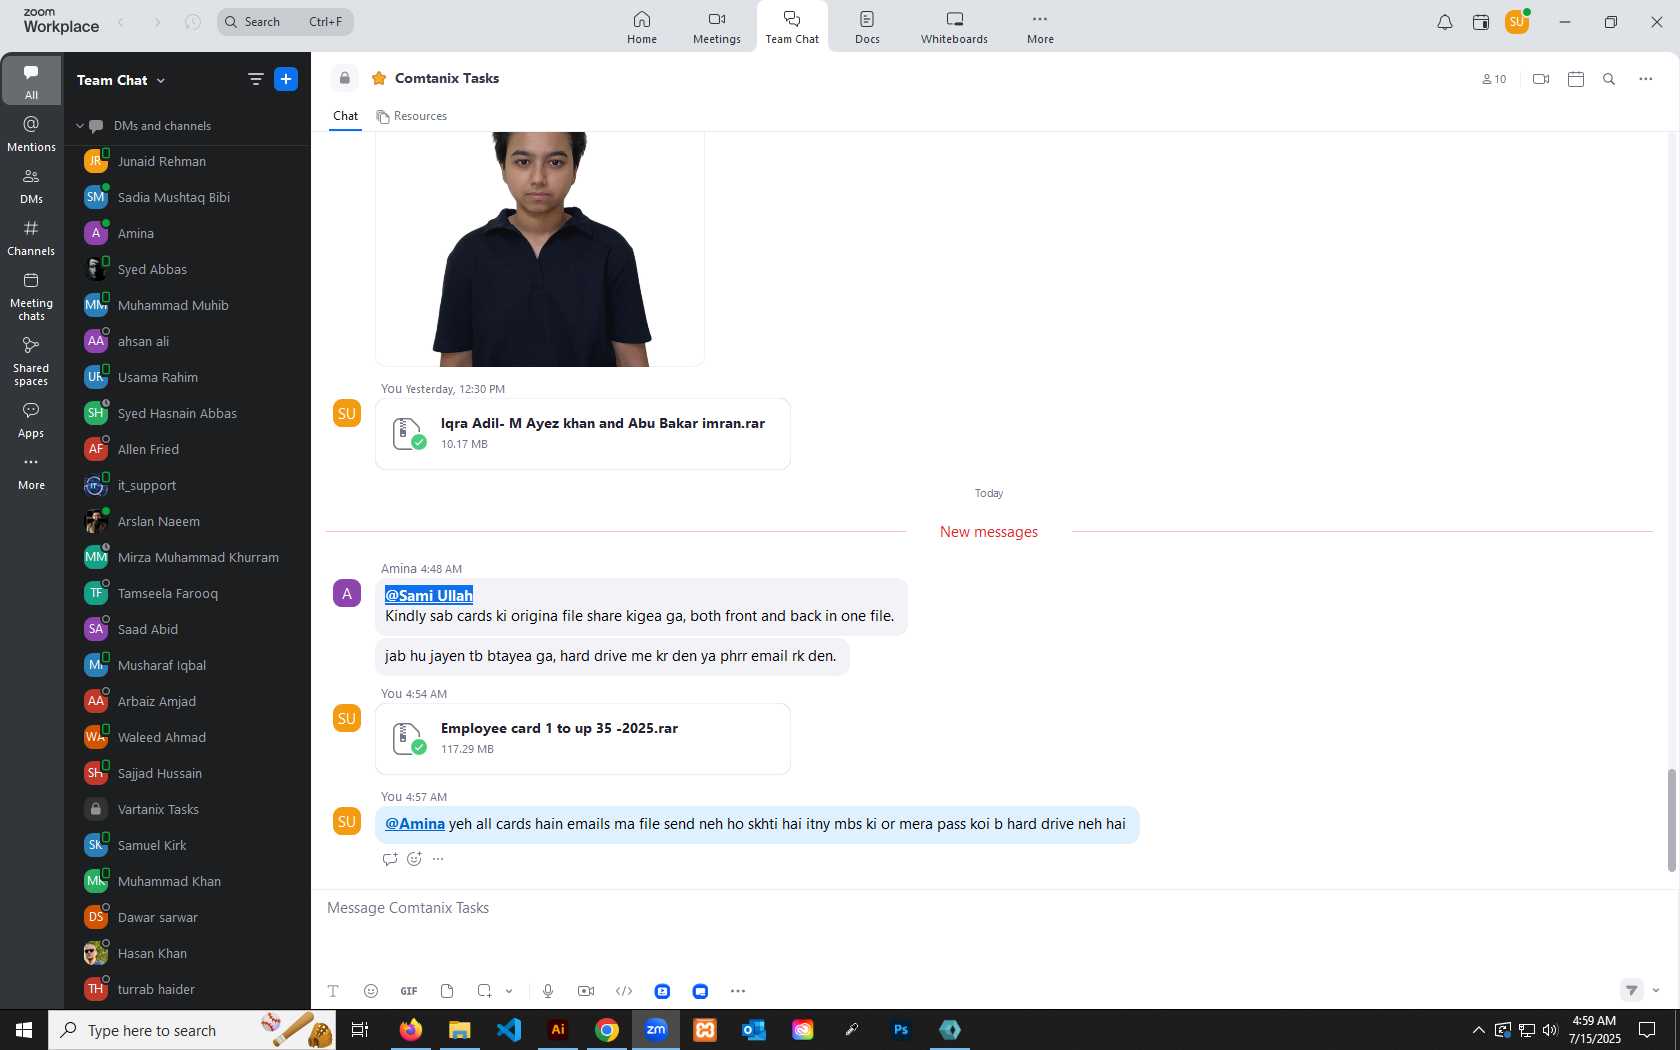The height and width of the screenshot is (1050, 1680).
Task: Select the Chat tab in the channel
Action: 345,116
